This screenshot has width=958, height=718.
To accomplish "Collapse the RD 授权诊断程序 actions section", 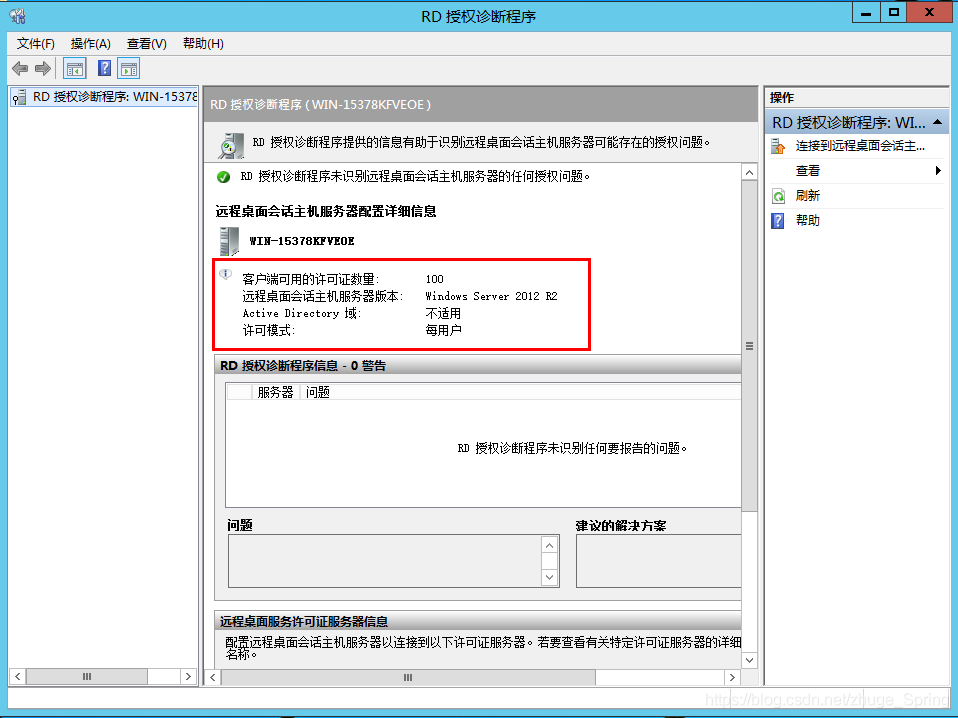I will pos(938,123).
